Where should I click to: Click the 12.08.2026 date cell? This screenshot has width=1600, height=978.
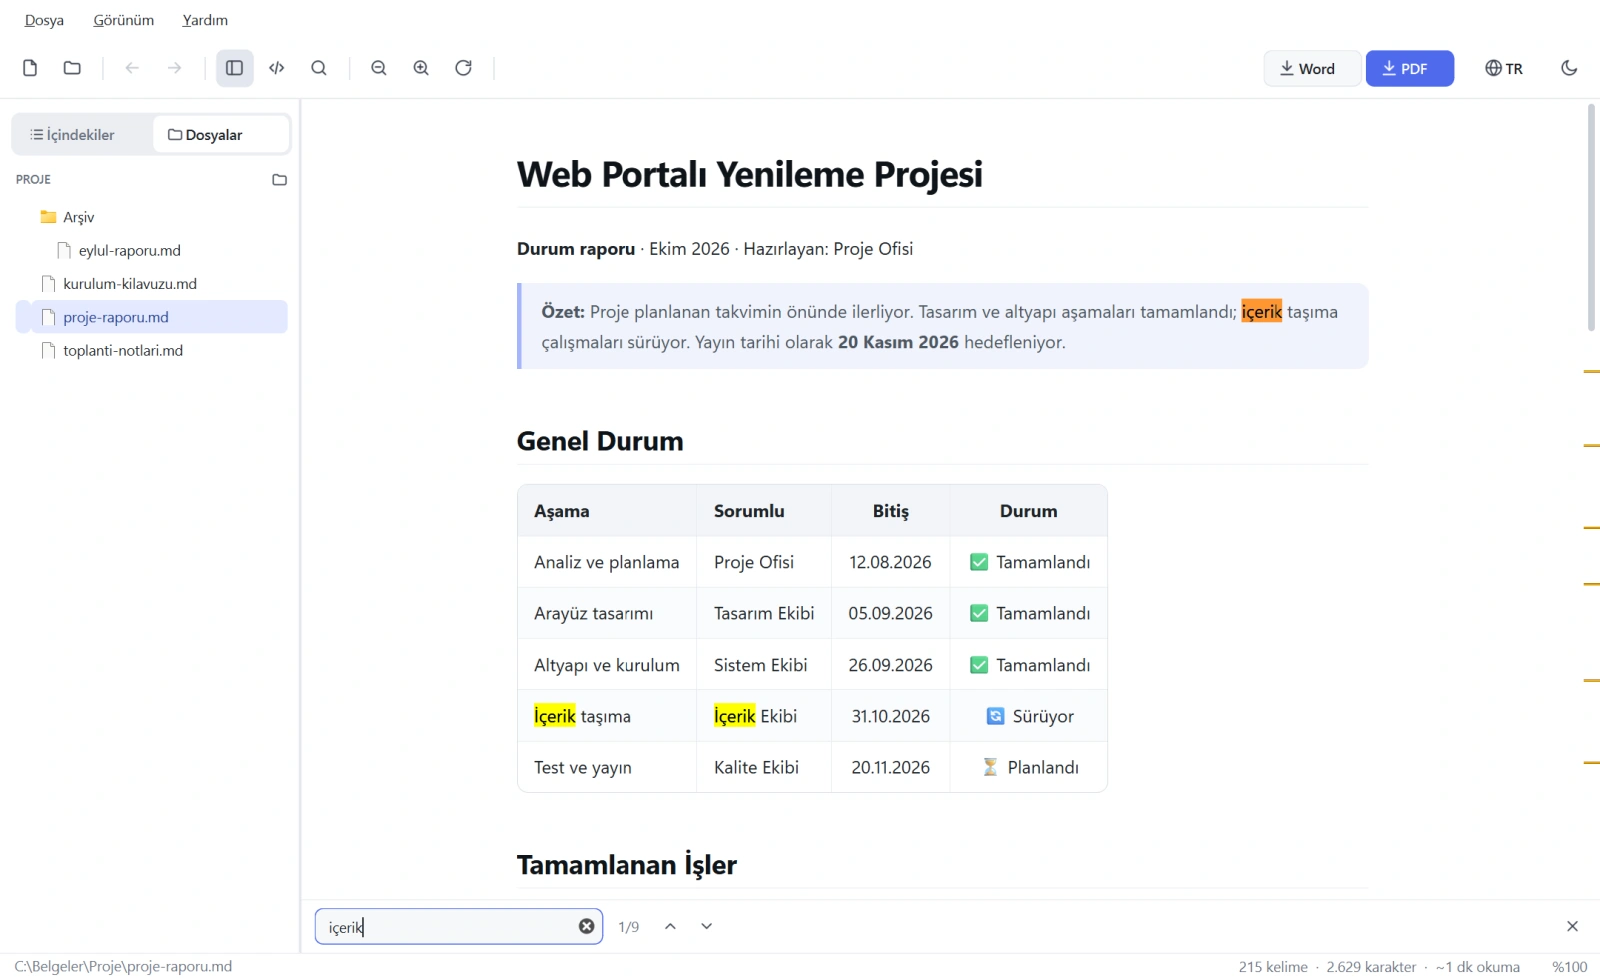pyautogui.click(x=890, y=562)
